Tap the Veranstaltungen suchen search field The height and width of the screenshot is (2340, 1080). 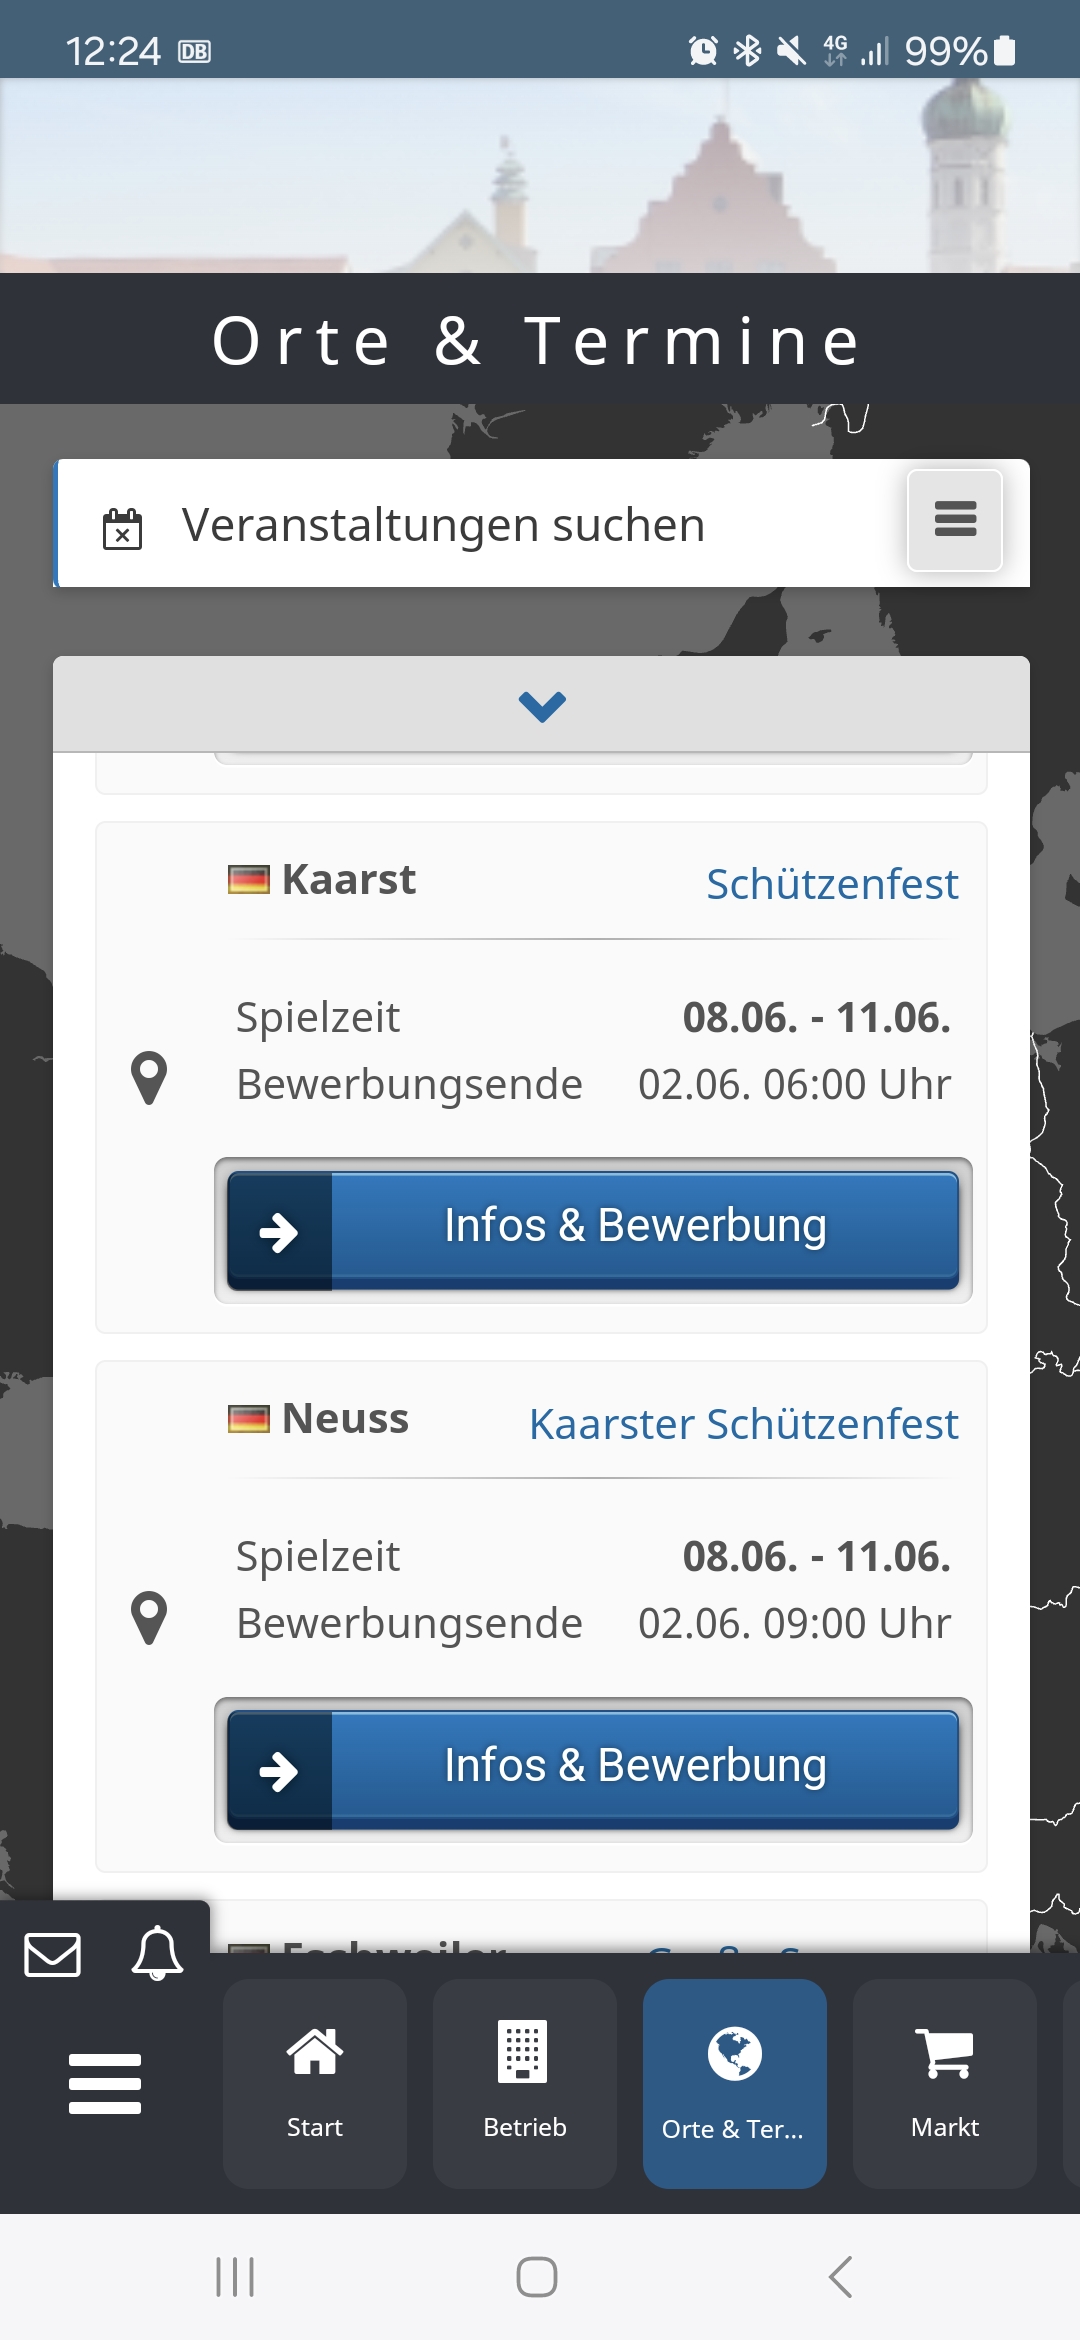pos(480,525)
